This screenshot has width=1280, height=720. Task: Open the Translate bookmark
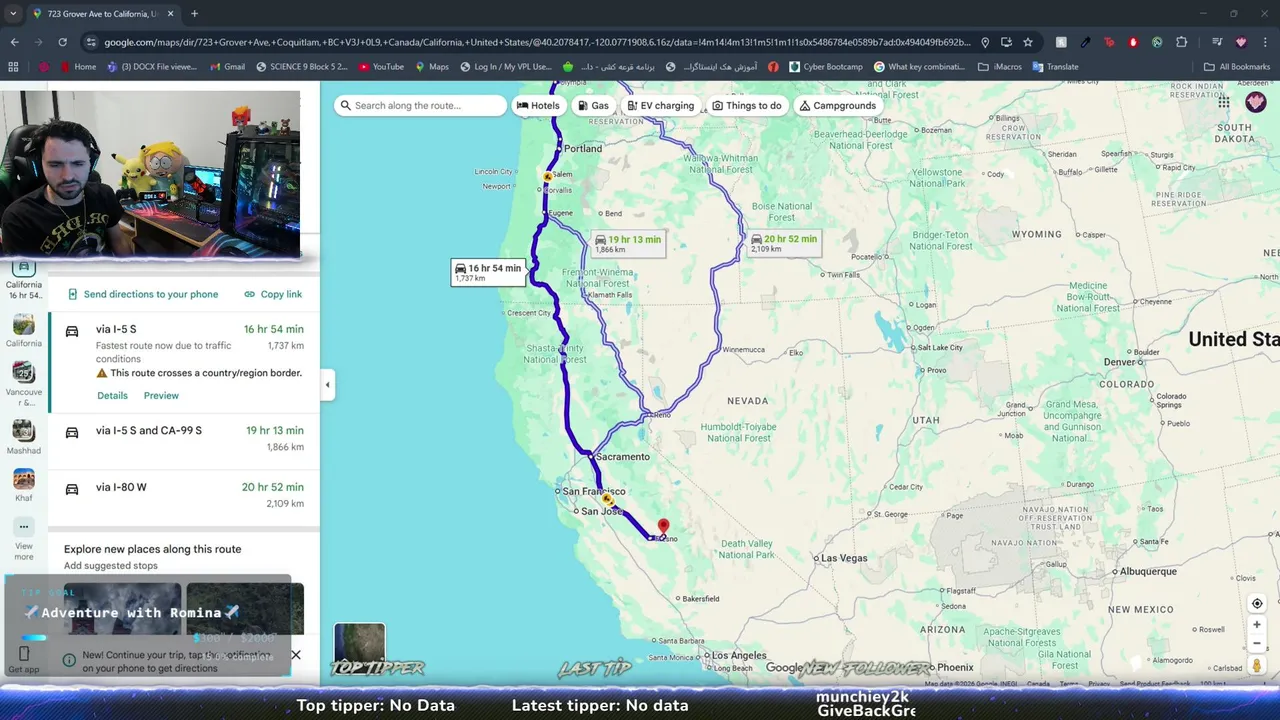point(1055,67)
